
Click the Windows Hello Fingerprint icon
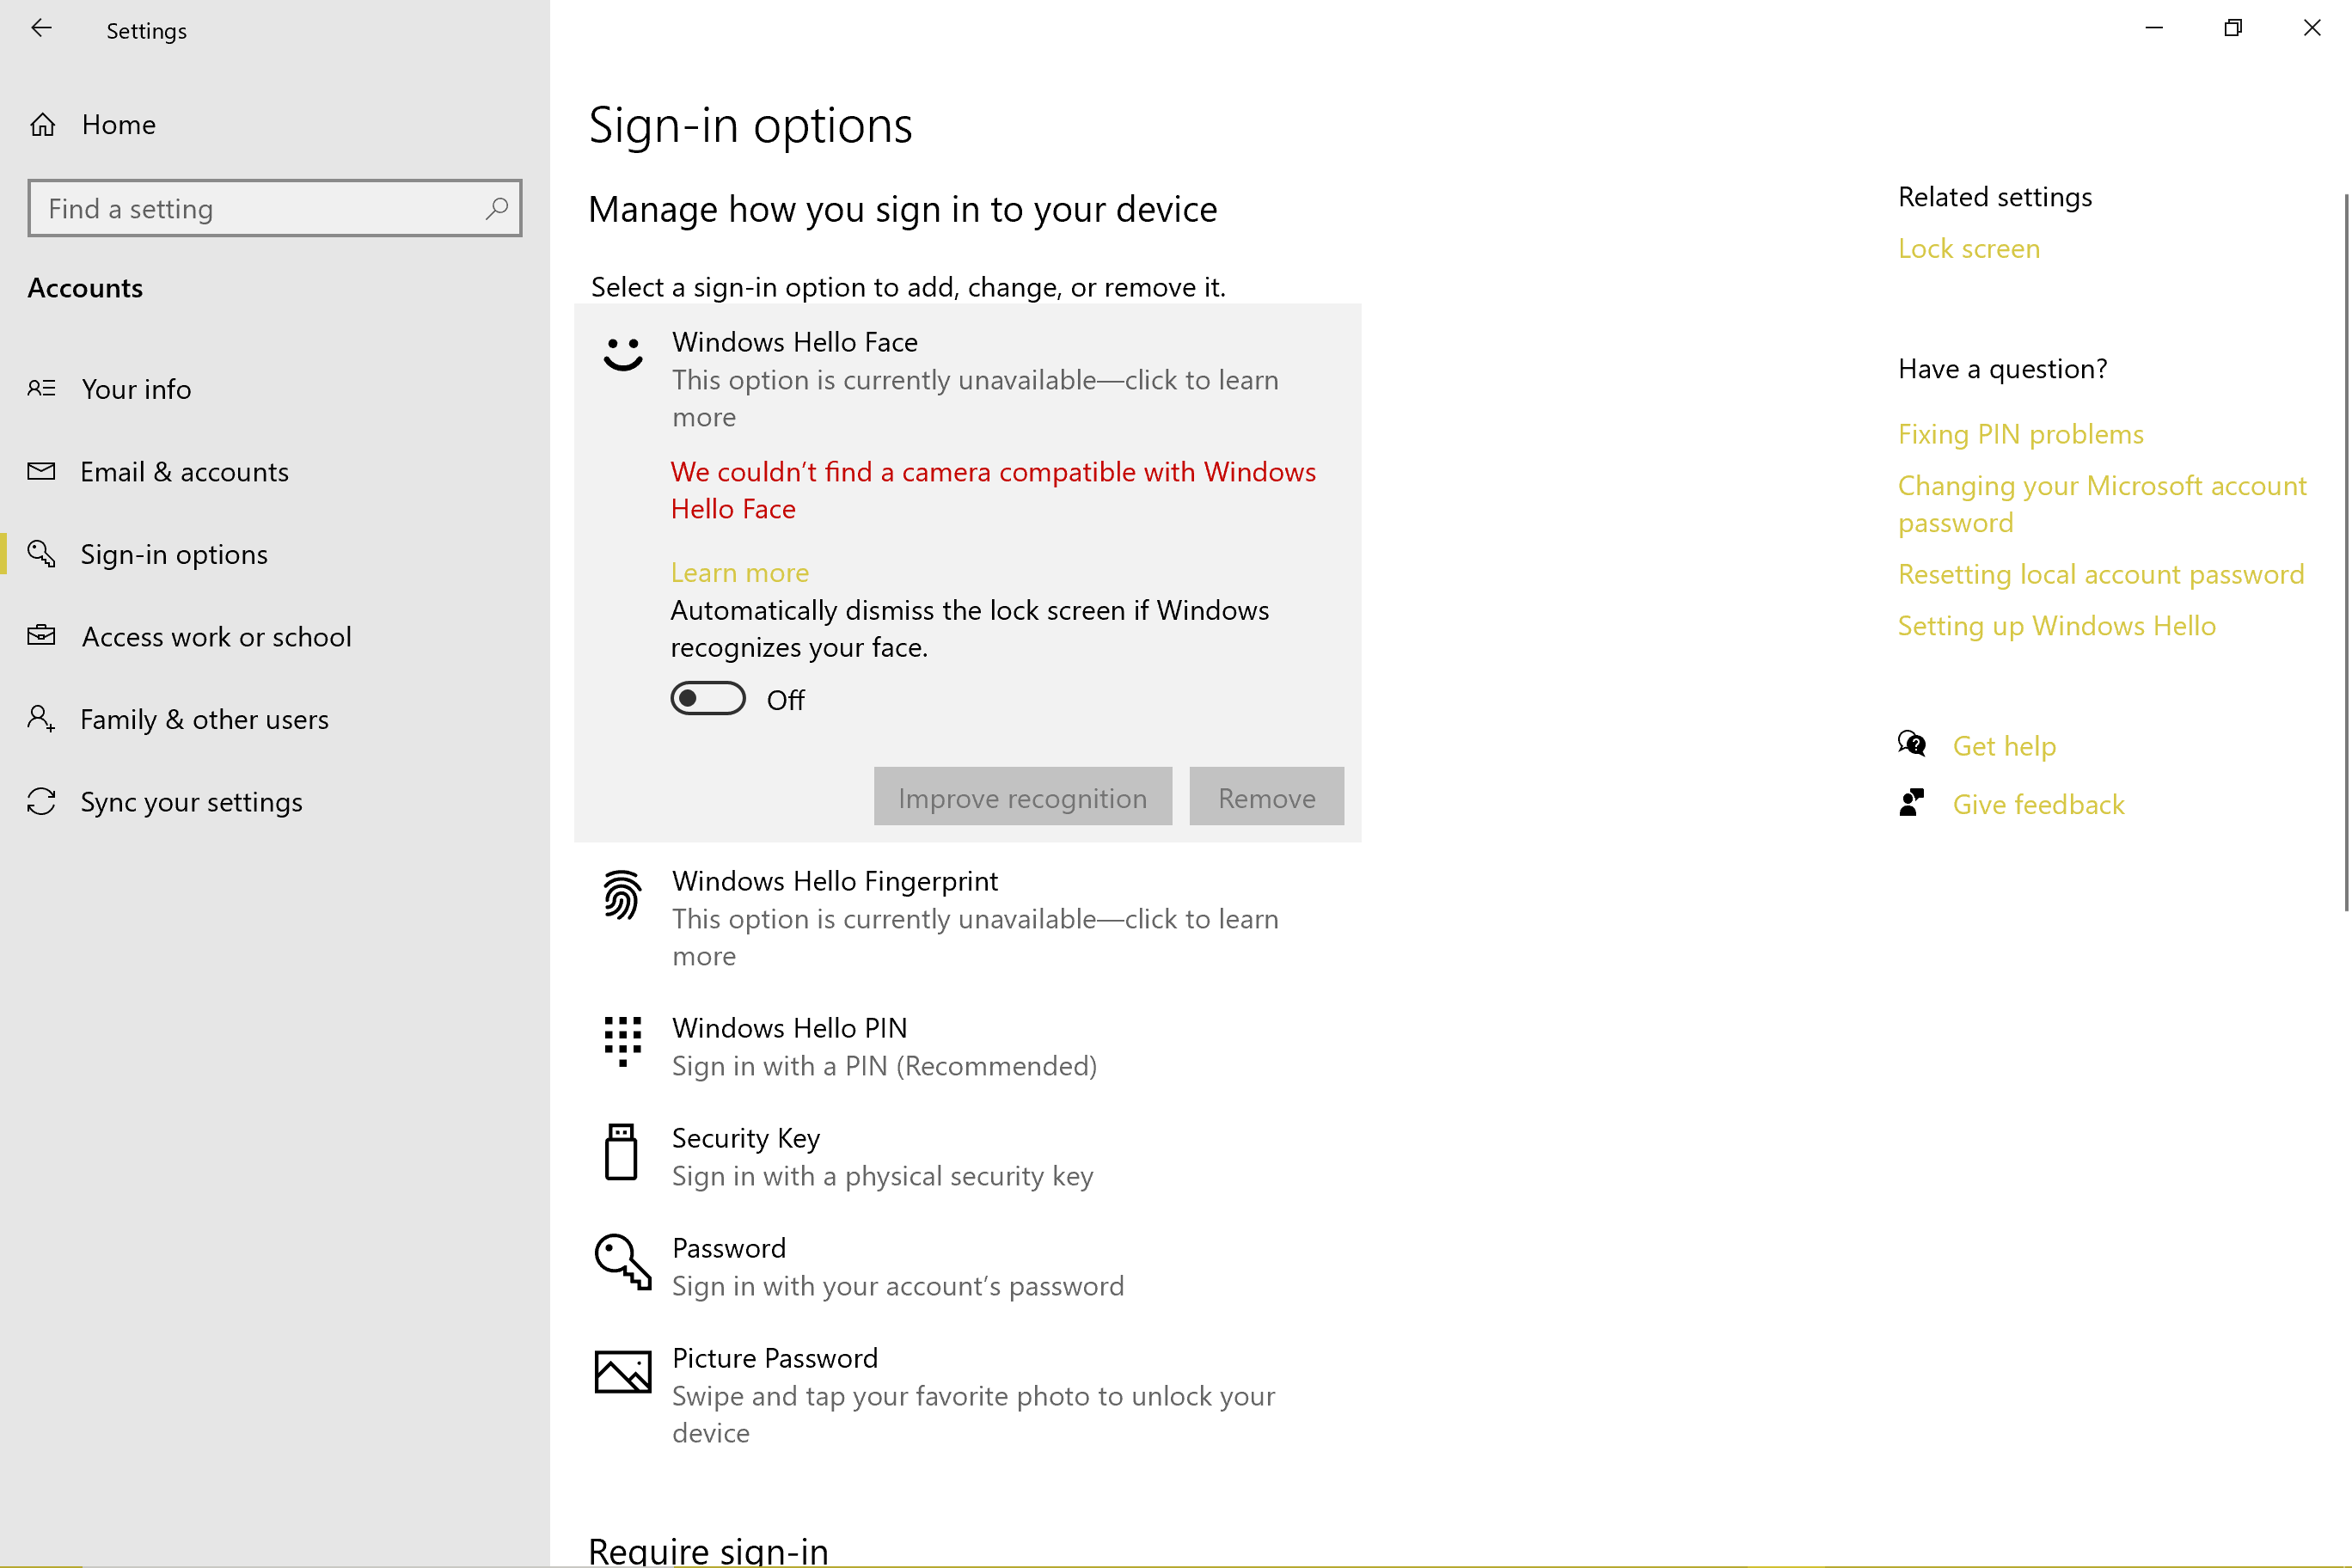[622, 894]
